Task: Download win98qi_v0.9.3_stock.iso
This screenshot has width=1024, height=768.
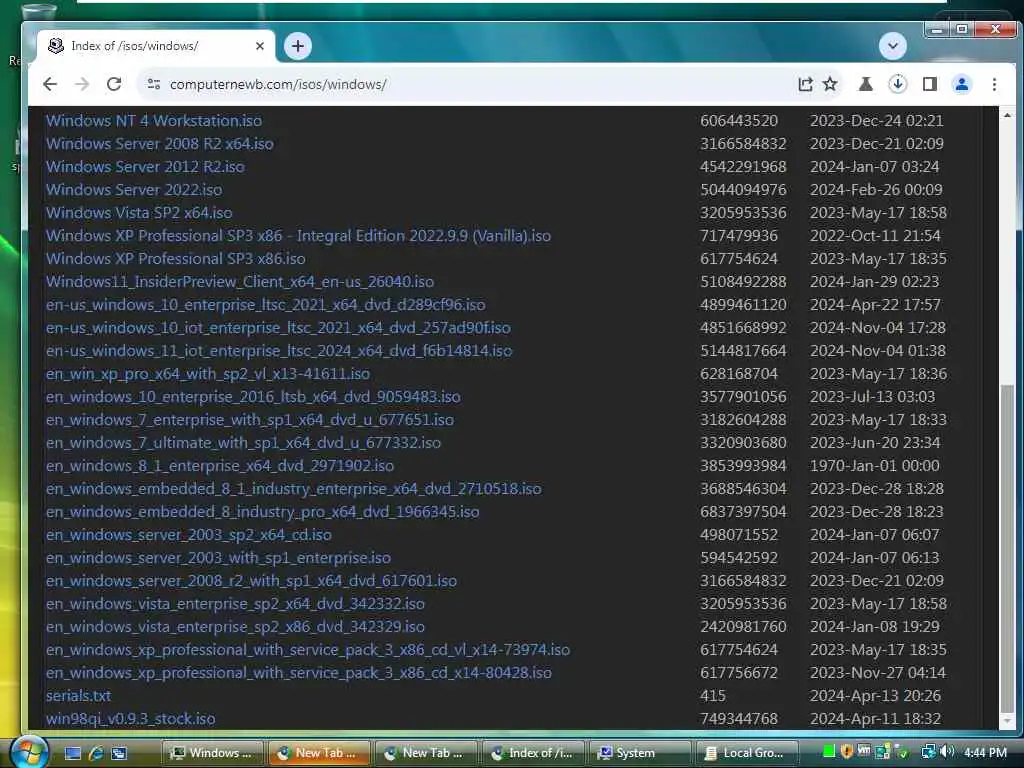Action: pyautogui.click(x=131, y=719)
